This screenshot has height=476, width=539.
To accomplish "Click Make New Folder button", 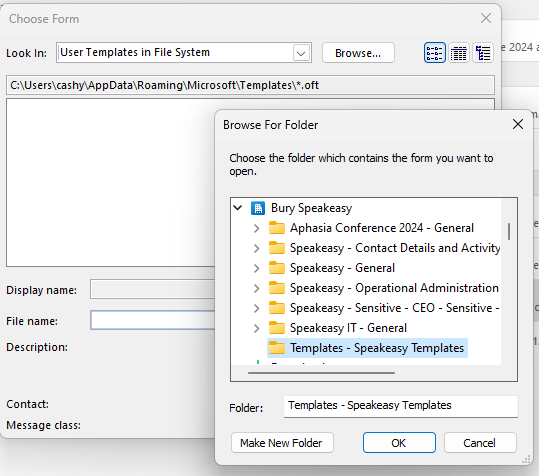I will 282,443.
